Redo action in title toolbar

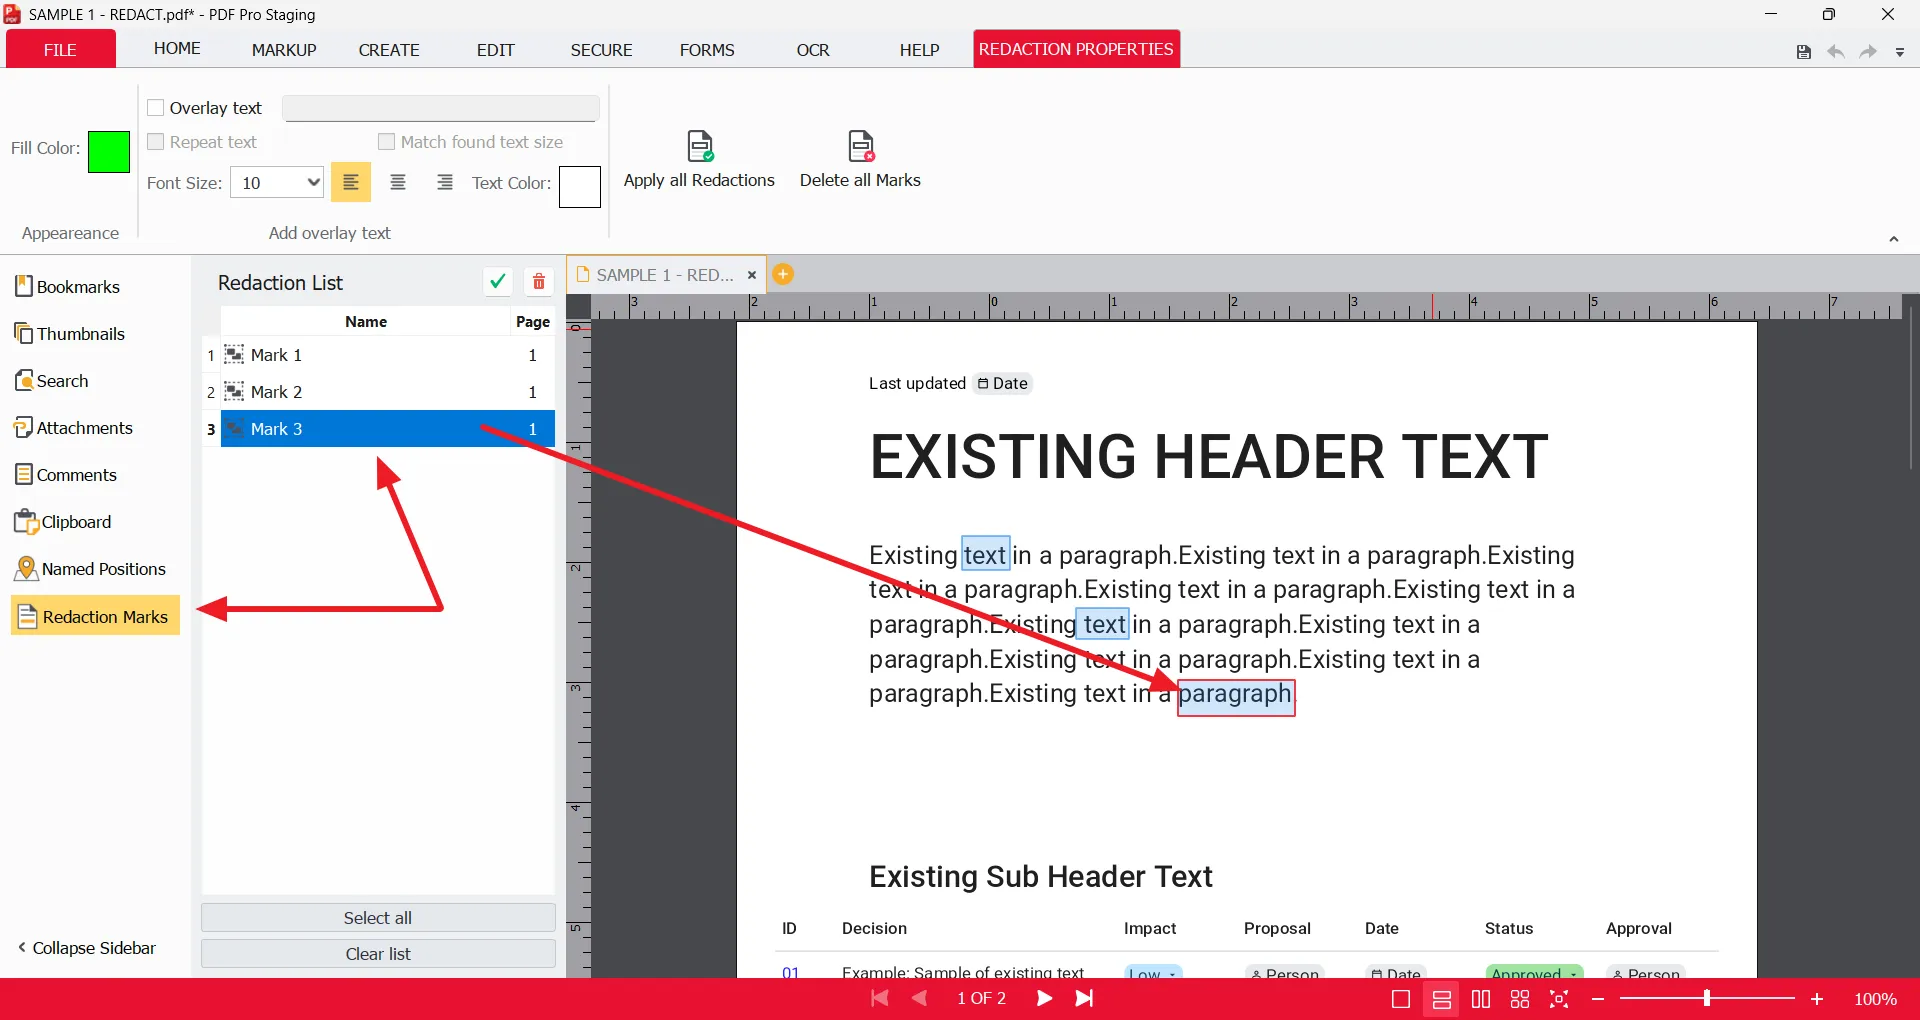pyautogui.click(x=1867, y=52)
